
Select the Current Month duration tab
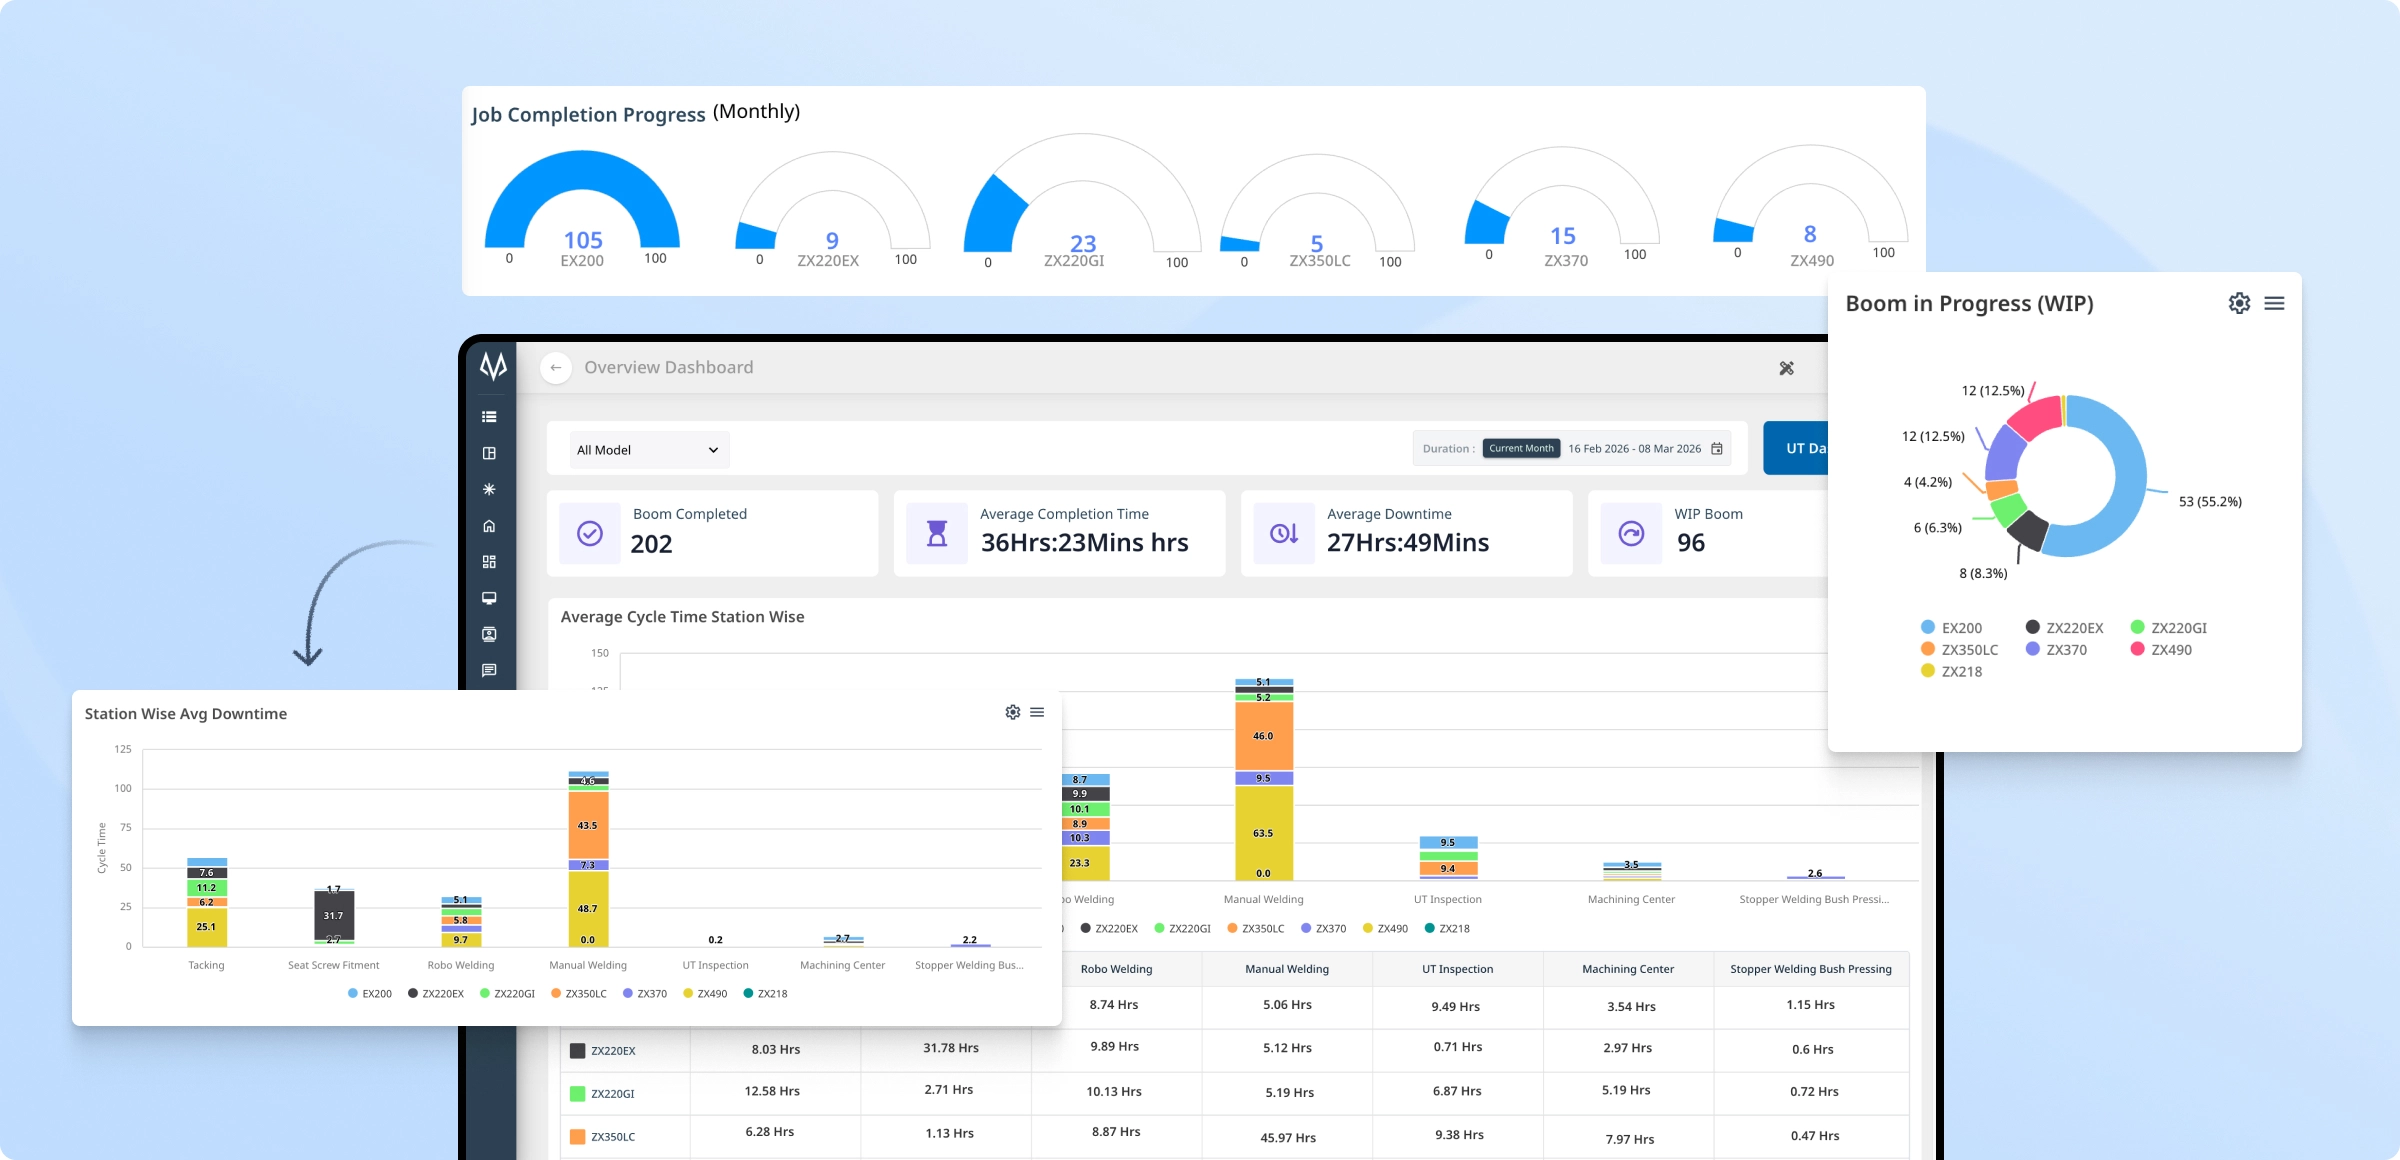1520,449
